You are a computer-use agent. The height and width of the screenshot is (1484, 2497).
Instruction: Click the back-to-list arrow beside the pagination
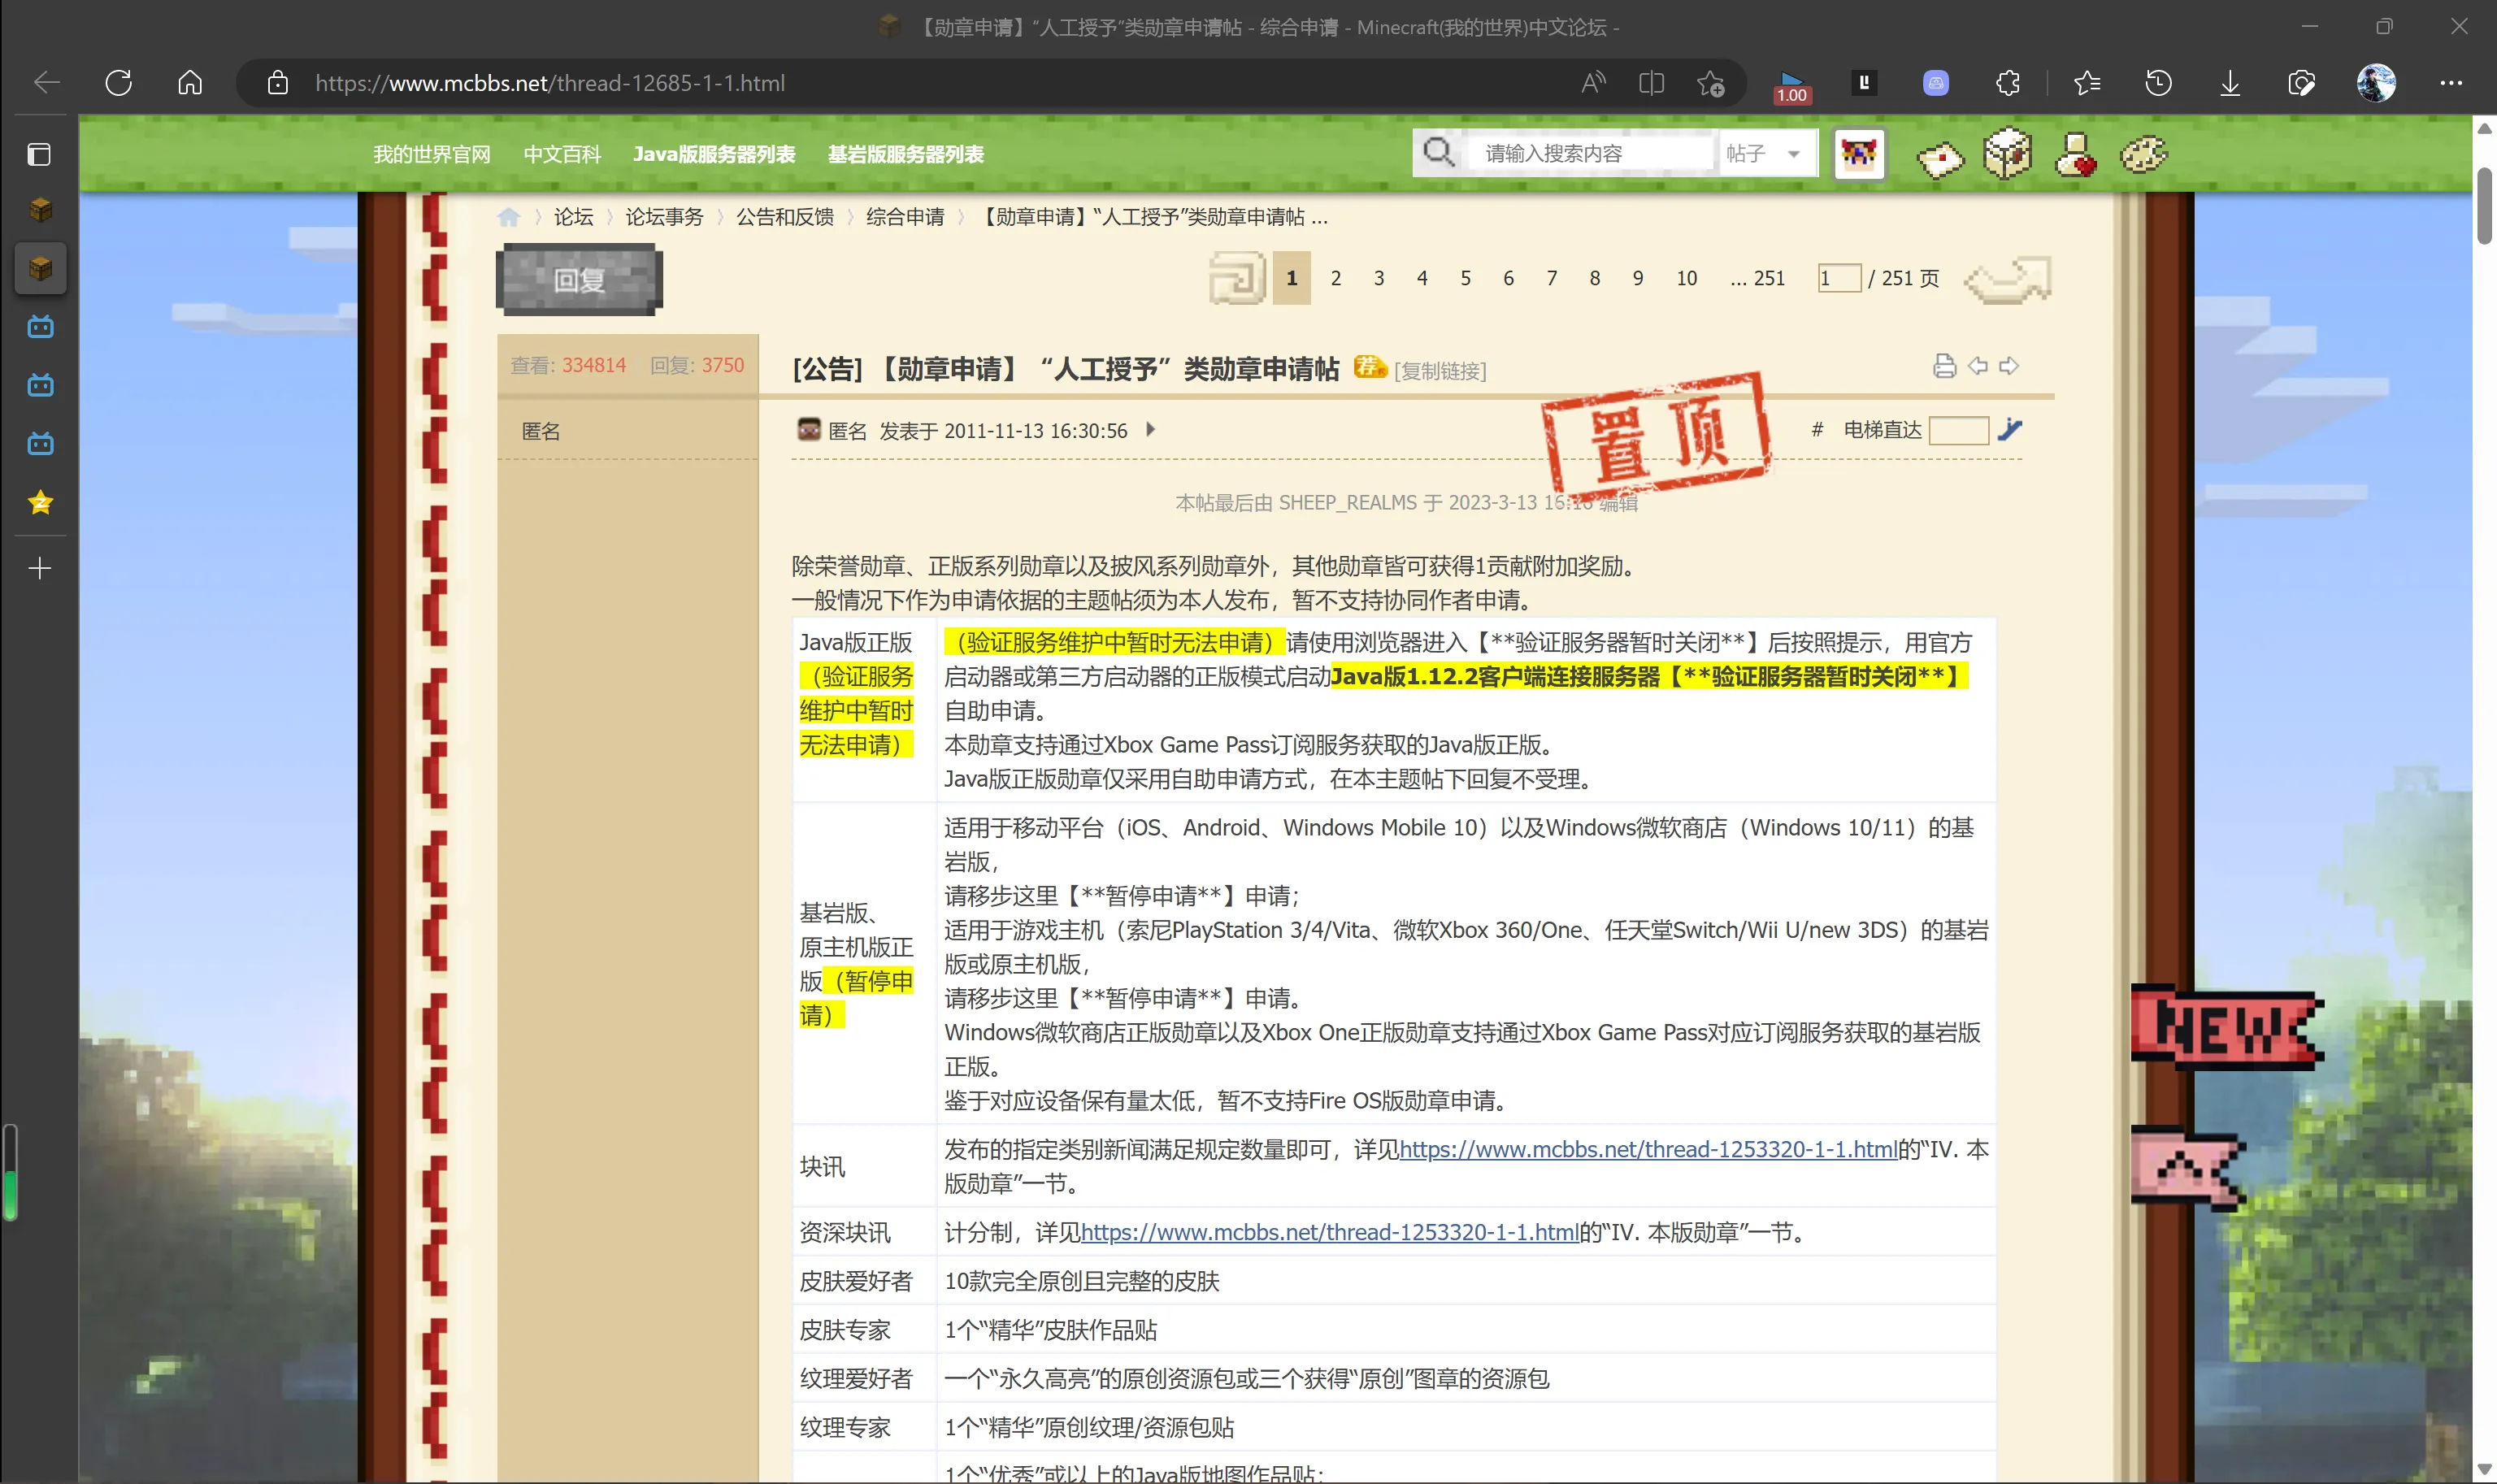tap(1236, 277)
